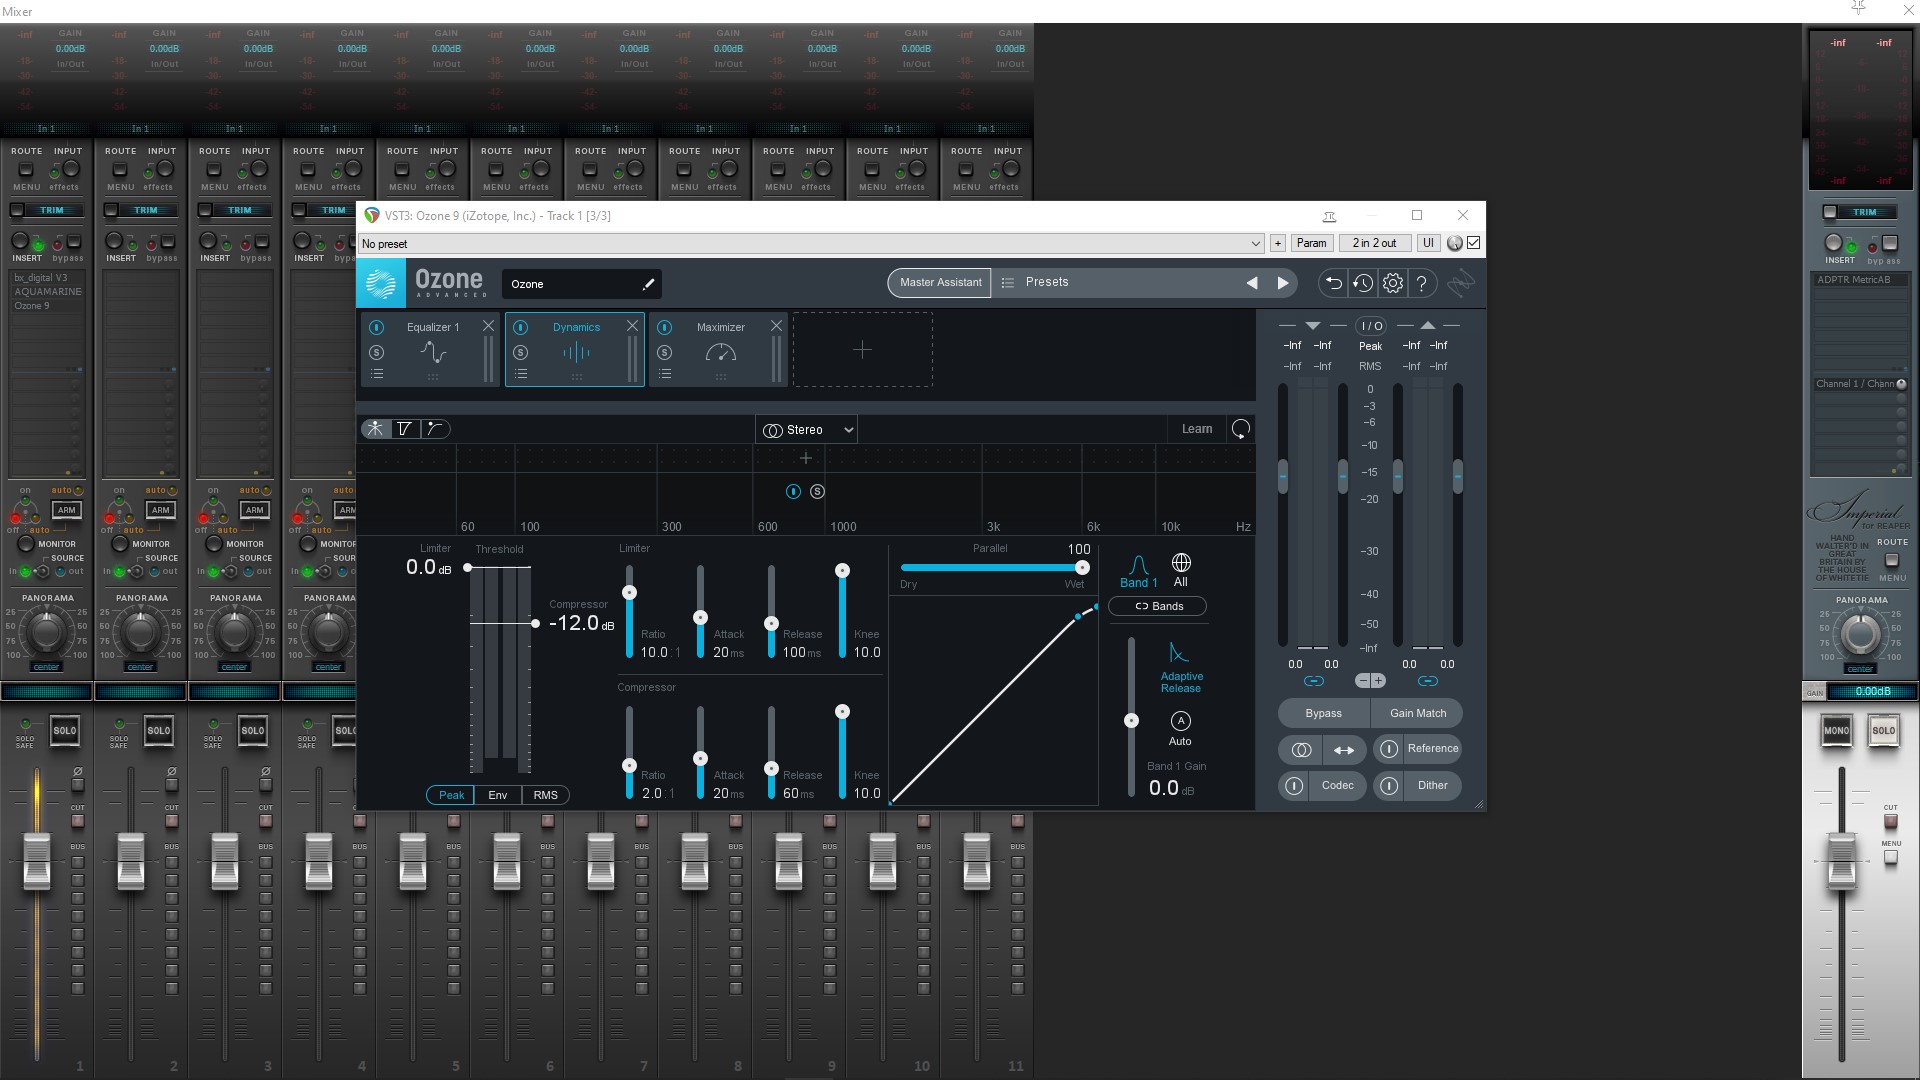Toggle Codec power button
The height and width of the screenshot is (1080, 1920).
coord(1294,786)
